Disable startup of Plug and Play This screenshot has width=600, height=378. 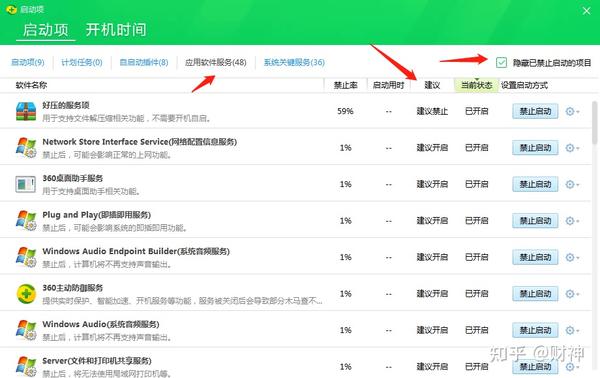535,221
